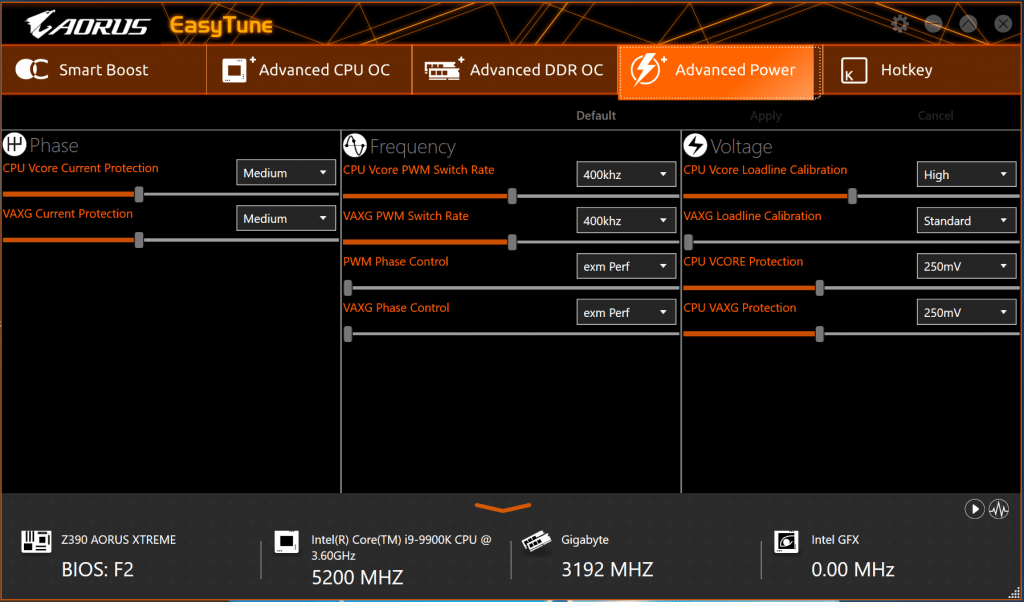This screenshot has height=602, width=1024.
Task: Open CPU VAXG Protection dropdown
Action: [x=967, y=313]
